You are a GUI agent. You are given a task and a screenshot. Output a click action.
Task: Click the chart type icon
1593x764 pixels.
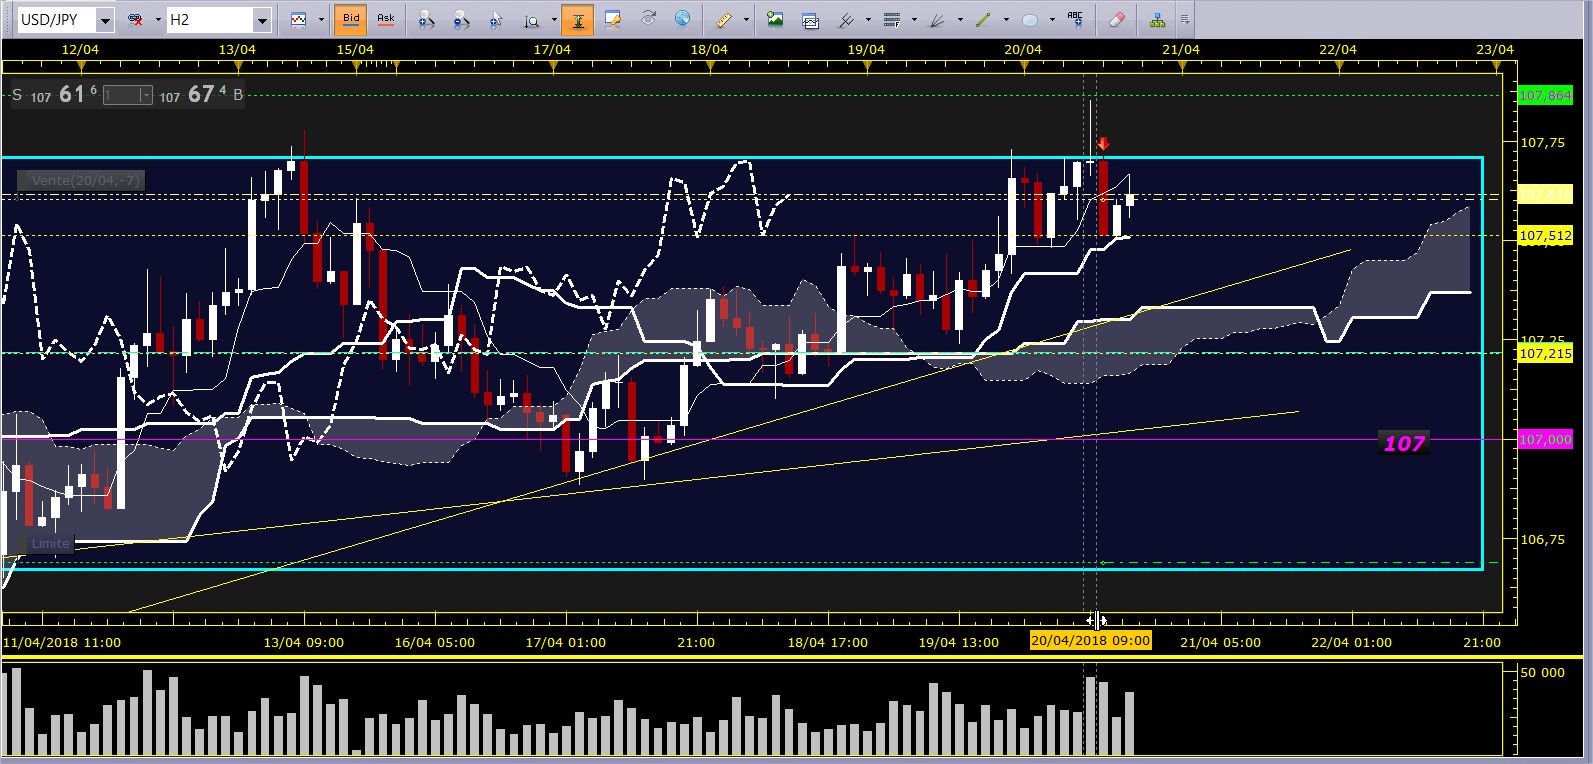(x=298, y=20)
